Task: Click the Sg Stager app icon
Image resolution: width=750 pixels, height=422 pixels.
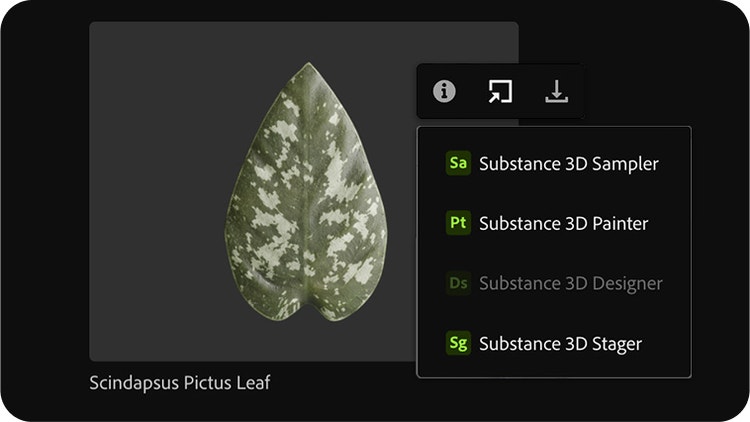Action: (458, 343)
